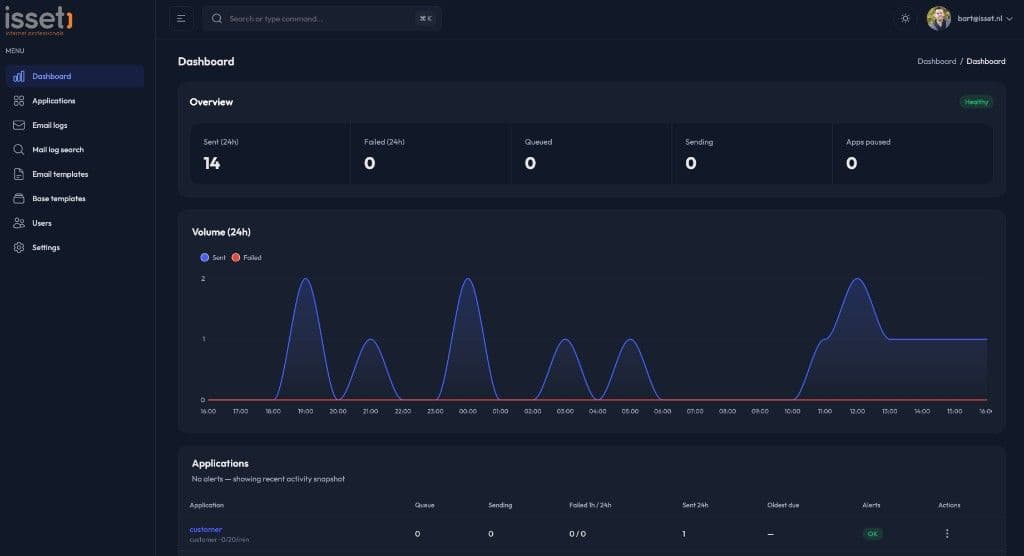Select the Apps paused stat card
This screenshot has height=556, width=1024.
tap(913, 154)
